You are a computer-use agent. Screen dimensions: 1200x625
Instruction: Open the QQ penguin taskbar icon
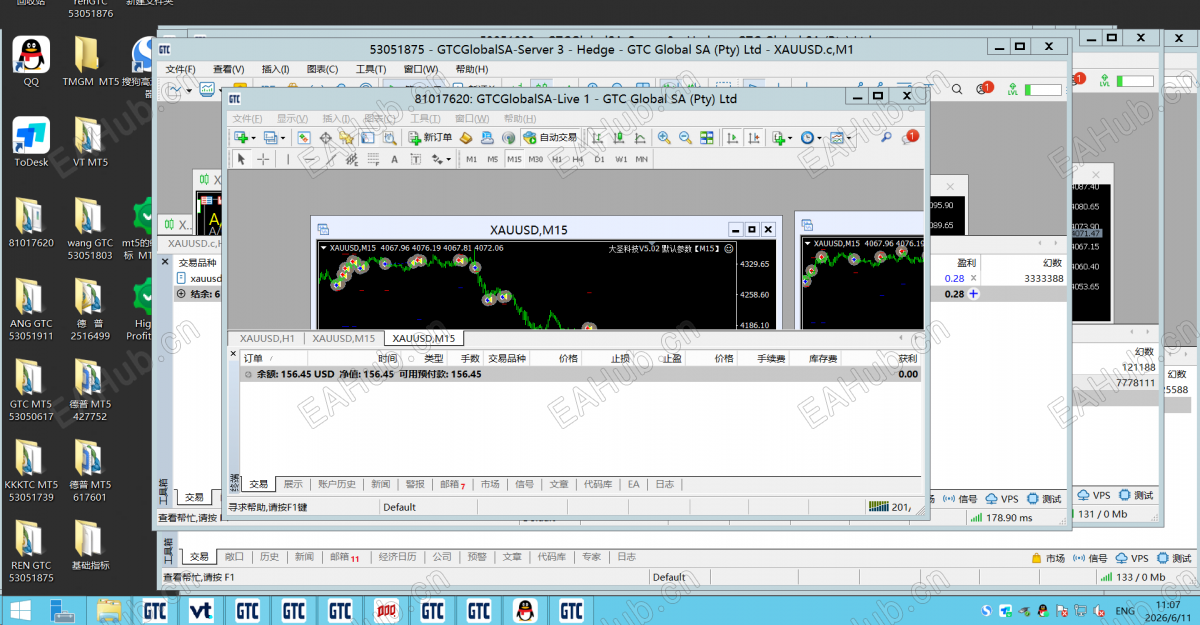tap(524, 610)
